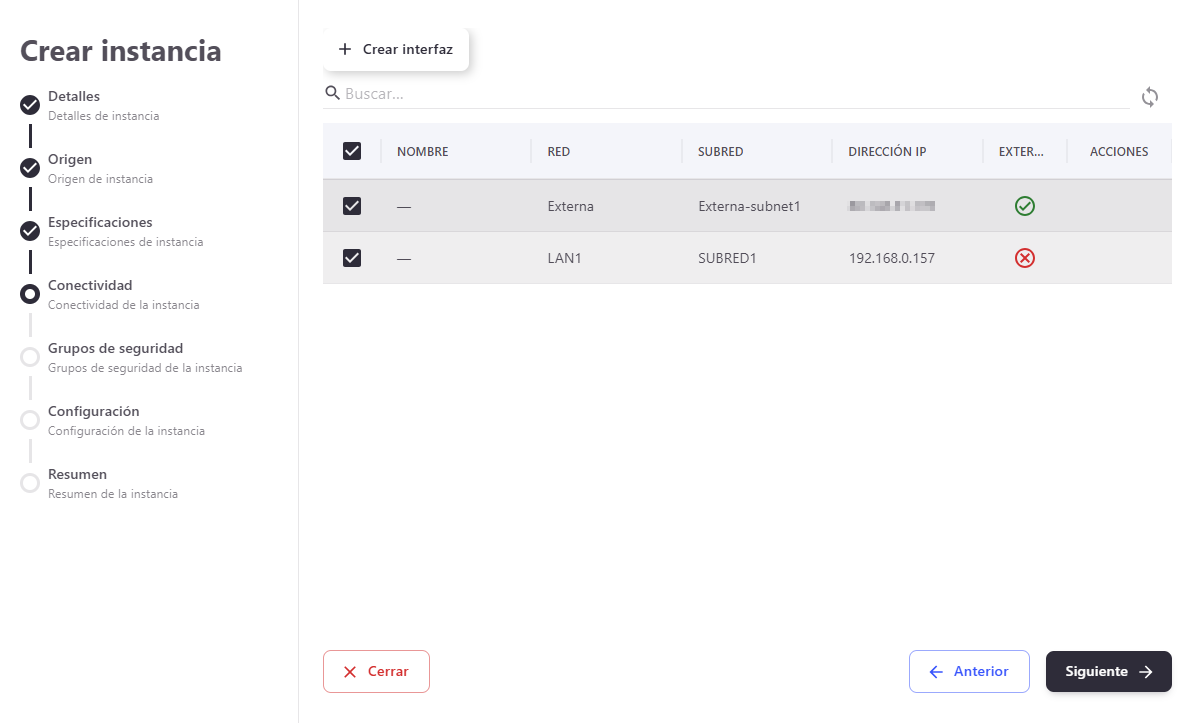This screenshot has width=1193, height=723.
Task: Click the refresh icon beside the search bar
Action: click(x=1150, y=97)
